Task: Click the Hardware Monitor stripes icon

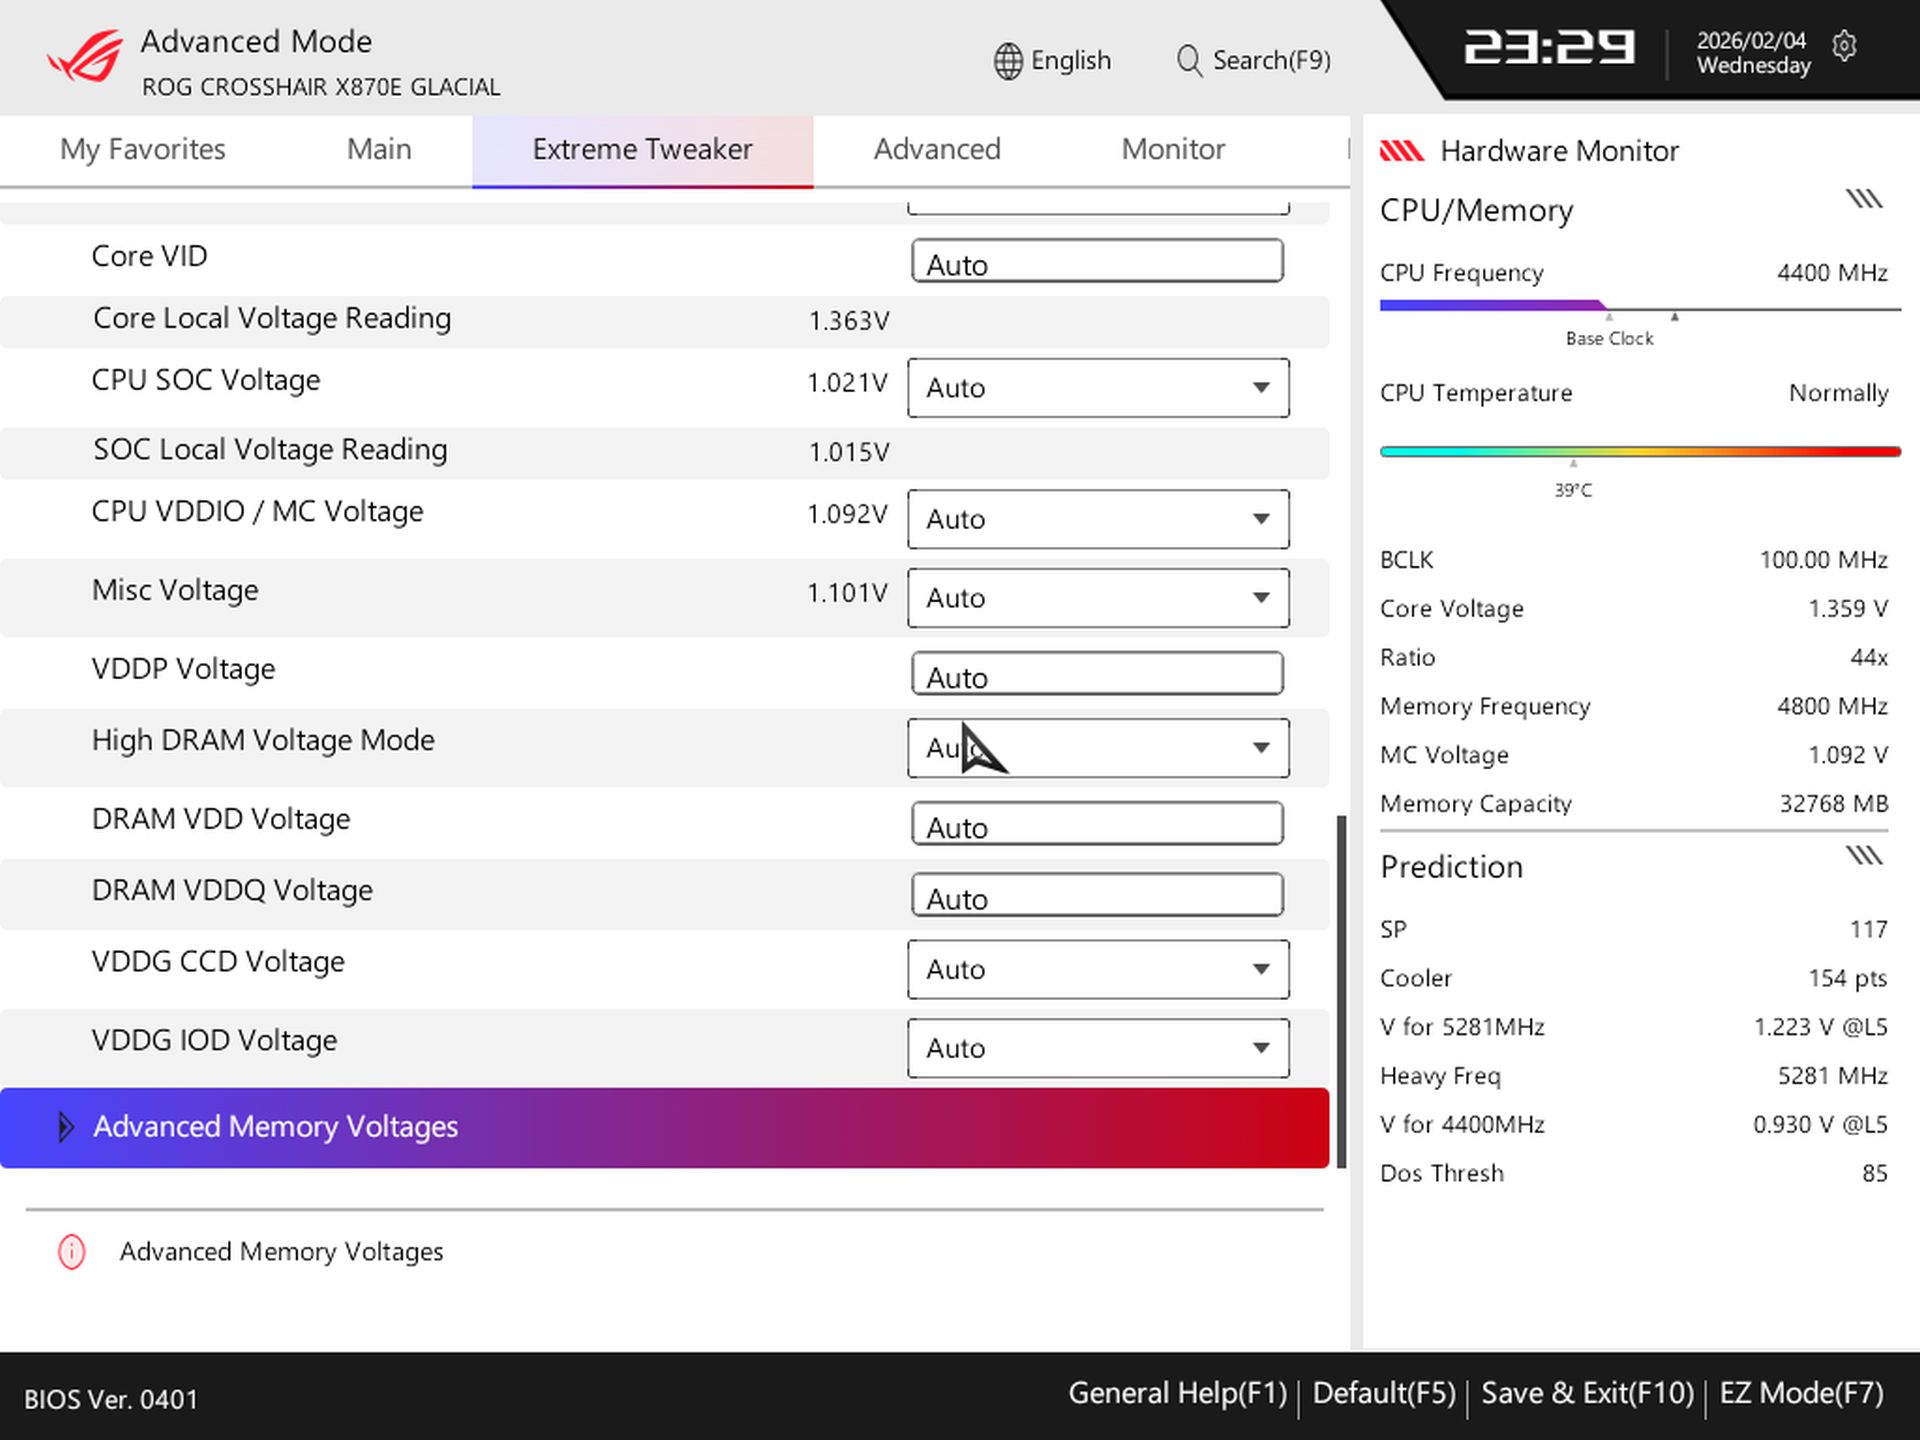Action: [1404, 150]
